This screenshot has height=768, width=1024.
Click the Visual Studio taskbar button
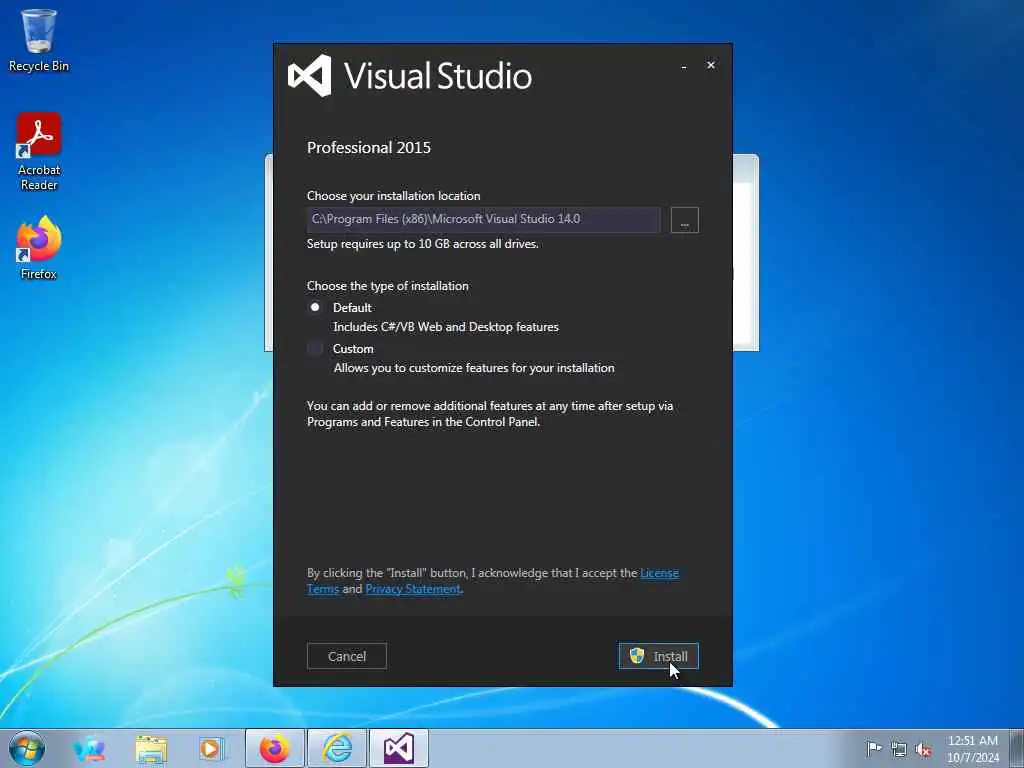coord(399,748)
